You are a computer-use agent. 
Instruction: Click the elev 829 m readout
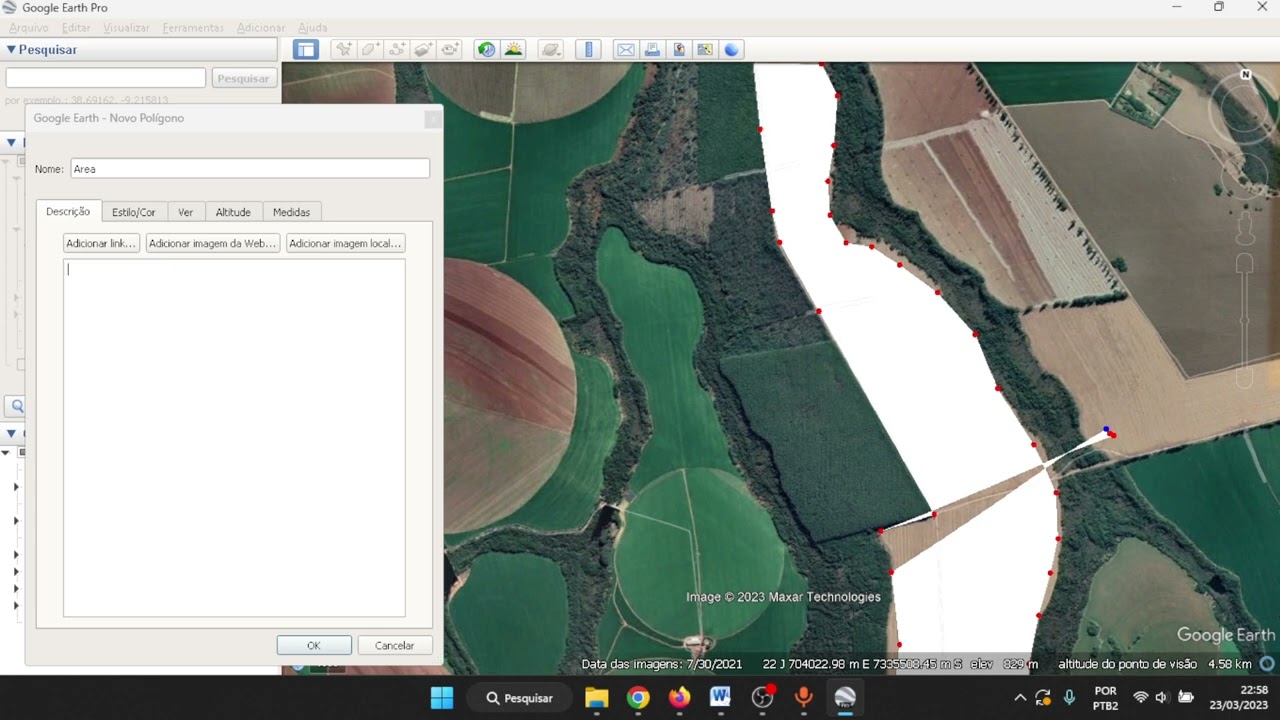tap(1004, 664)
